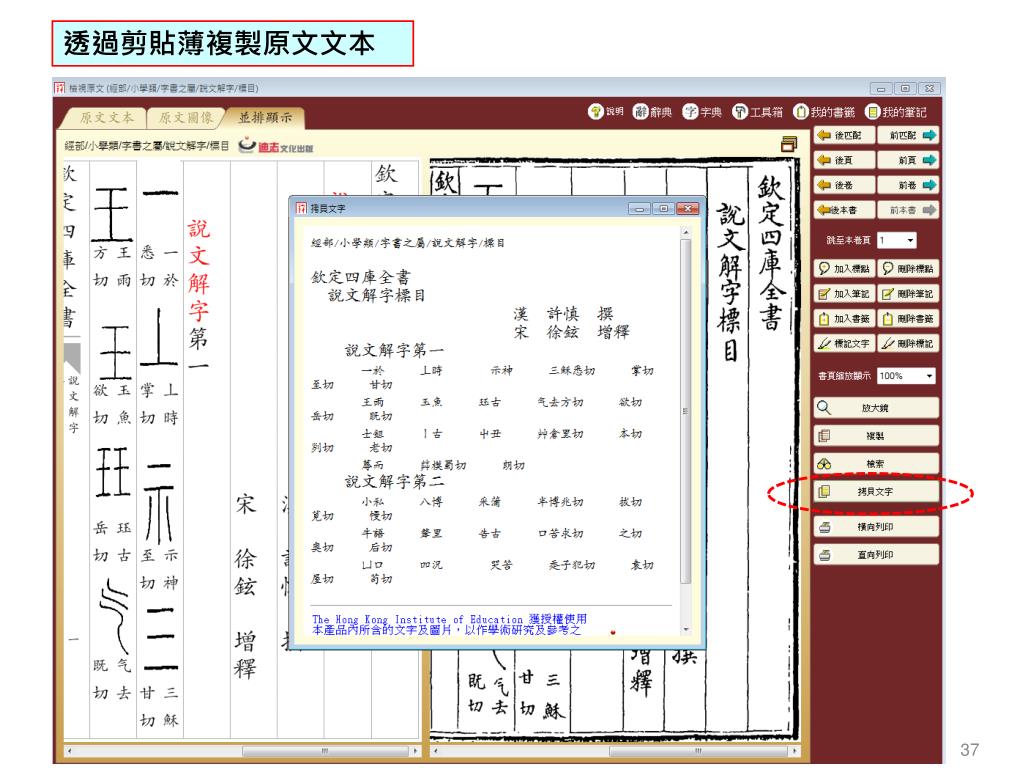Go to 後本書 book
This screenshot has height=768, width=1024.
tap(844, 210)
